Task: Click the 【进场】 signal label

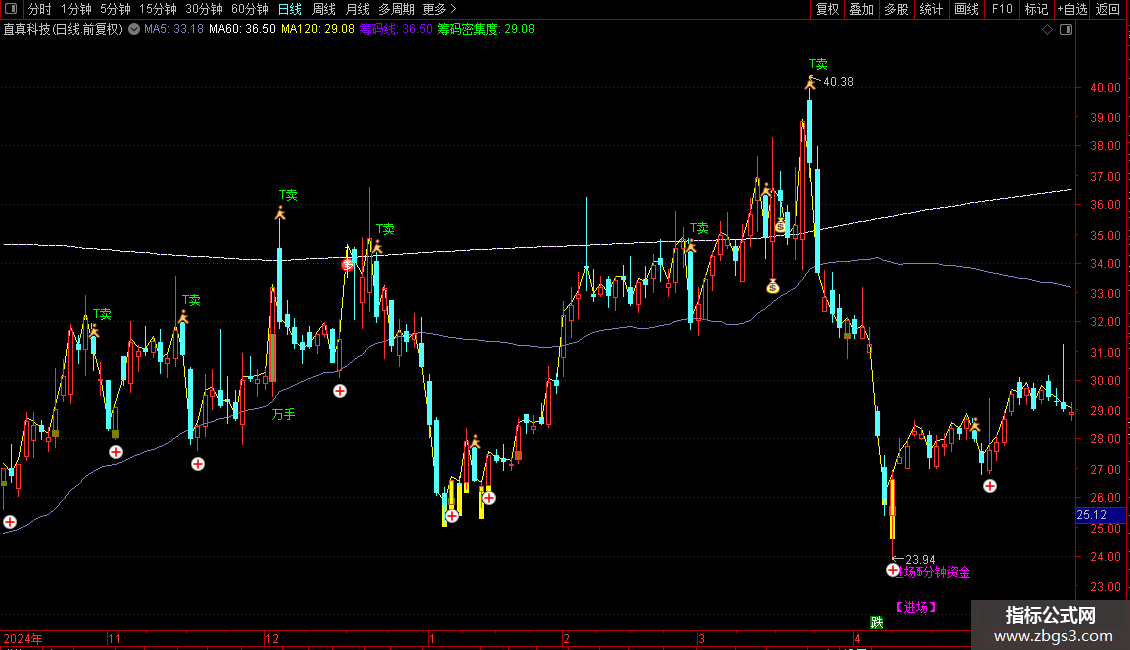Action: (915, 607)
